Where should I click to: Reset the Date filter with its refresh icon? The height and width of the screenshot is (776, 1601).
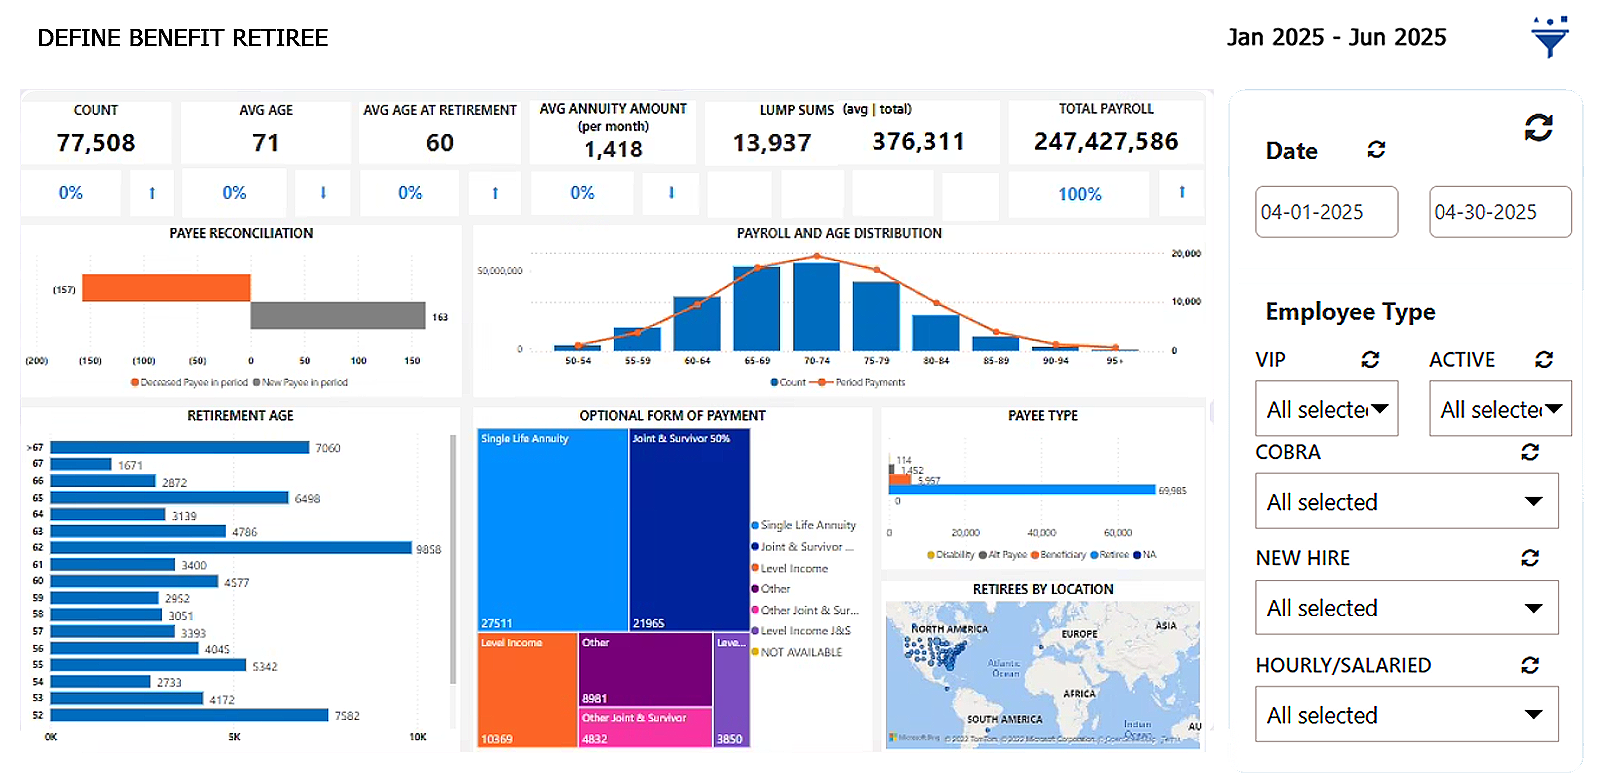1376,149
